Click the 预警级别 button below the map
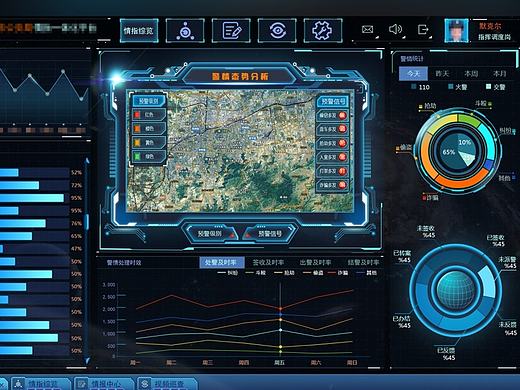 (x=211, y=233)
